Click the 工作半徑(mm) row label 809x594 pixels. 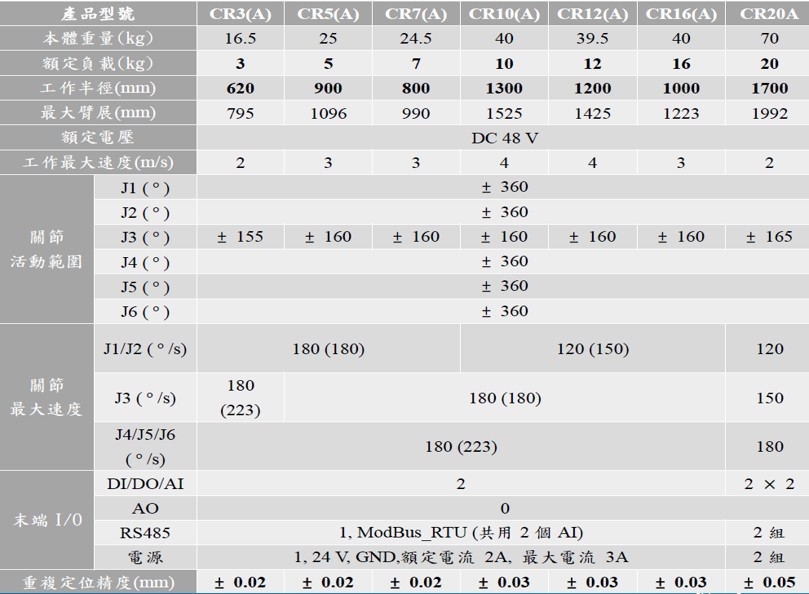point(98,88)
